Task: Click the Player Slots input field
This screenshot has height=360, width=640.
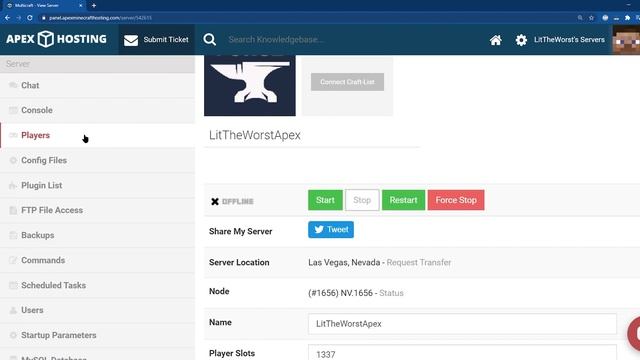Action: (x=462, y=352)
